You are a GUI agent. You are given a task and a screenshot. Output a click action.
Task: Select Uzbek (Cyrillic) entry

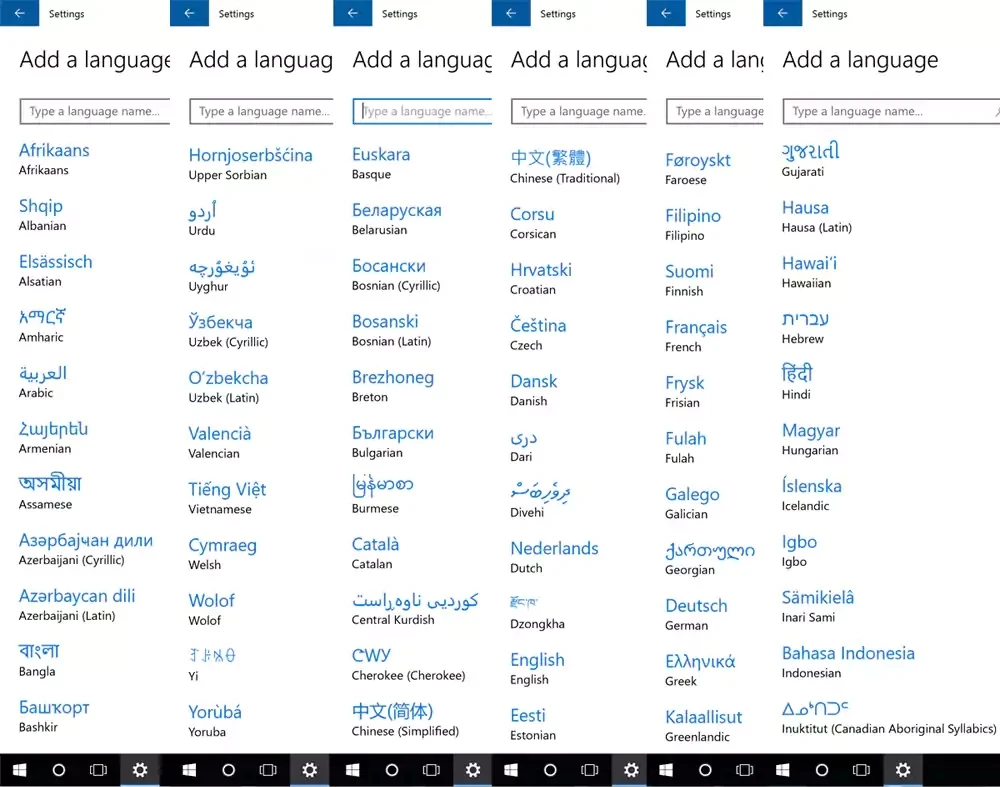[x=228, y=331]
